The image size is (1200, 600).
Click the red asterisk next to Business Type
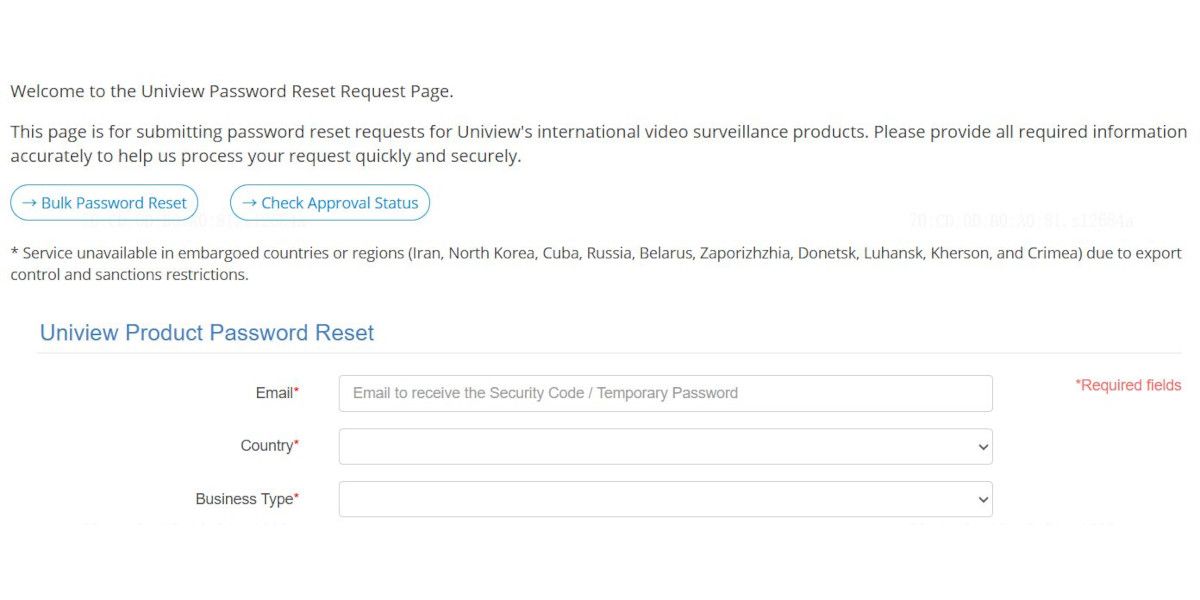click(296, 497)
